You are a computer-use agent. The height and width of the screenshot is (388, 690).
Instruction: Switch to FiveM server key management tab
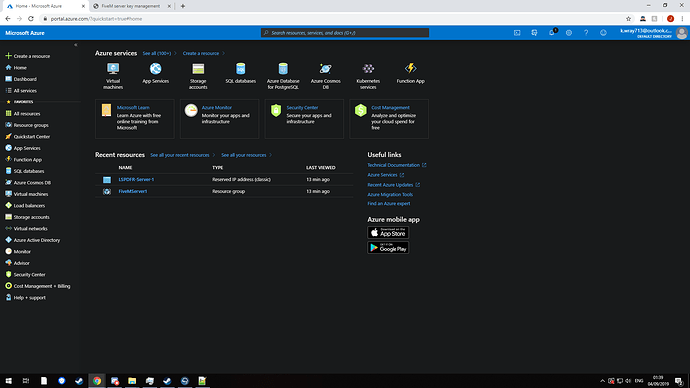pos(130,6)
